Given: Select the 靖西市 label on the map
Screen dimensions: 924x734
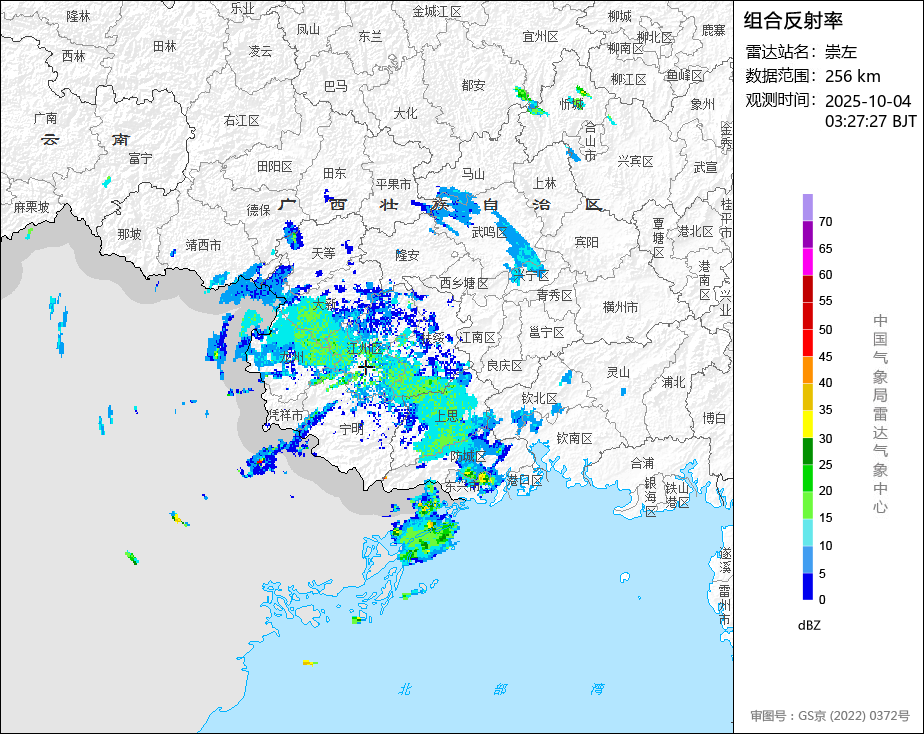Looking at the screenshot, I should tap(204, 245).
